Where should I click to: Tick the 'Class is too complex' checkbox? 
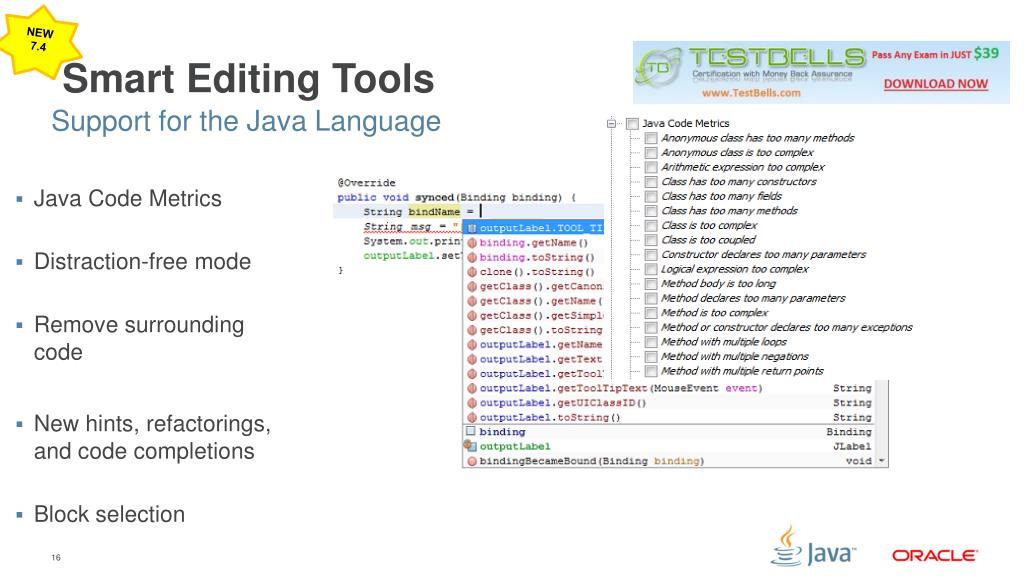(x=650, y=225)
